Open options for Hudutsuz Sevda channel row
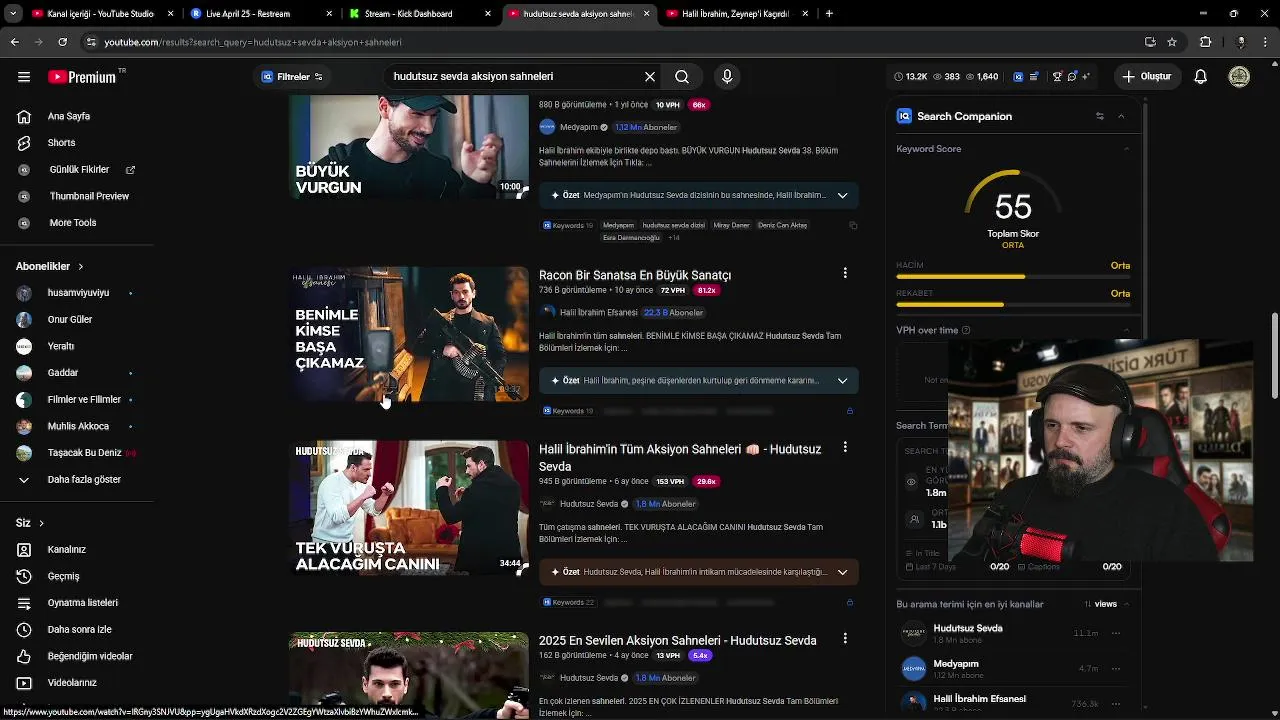 tap(1116, 633)
